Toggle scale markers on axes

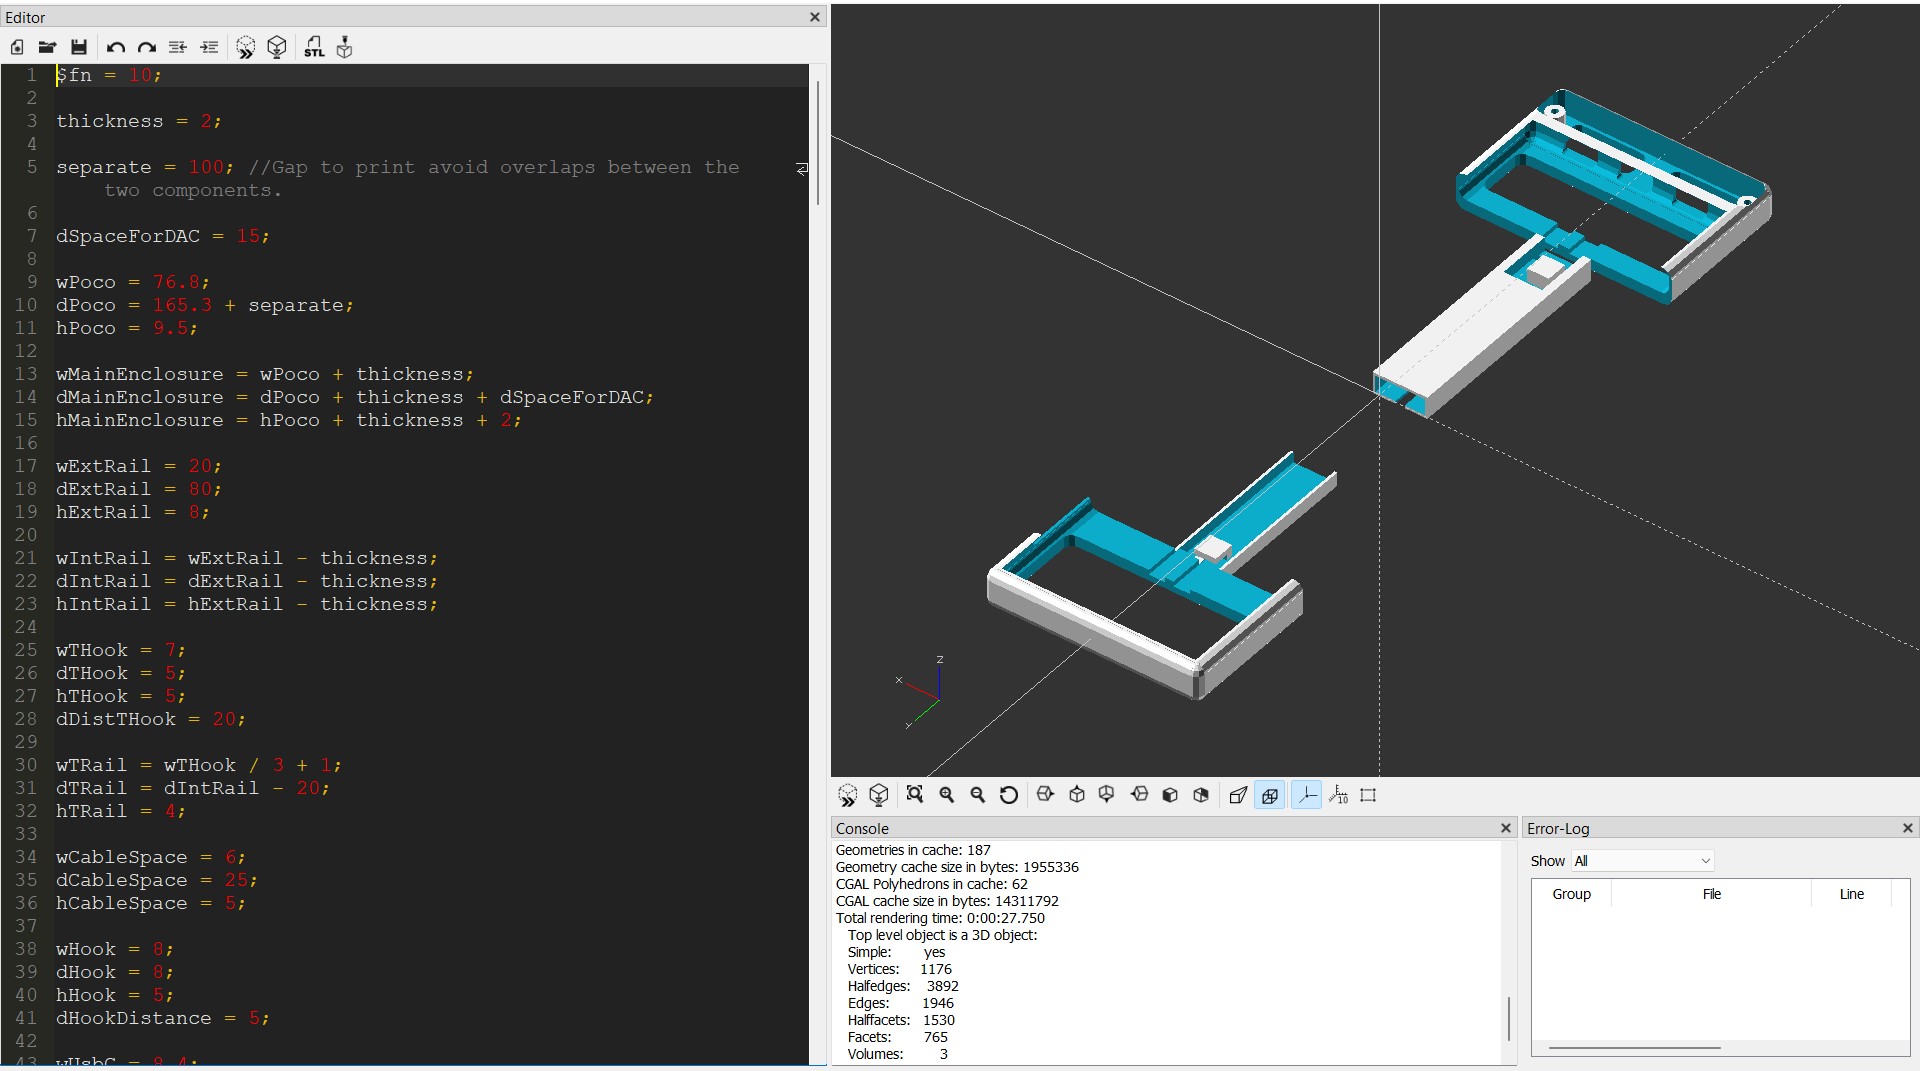pyautogui.click(x=1339, y=795)
